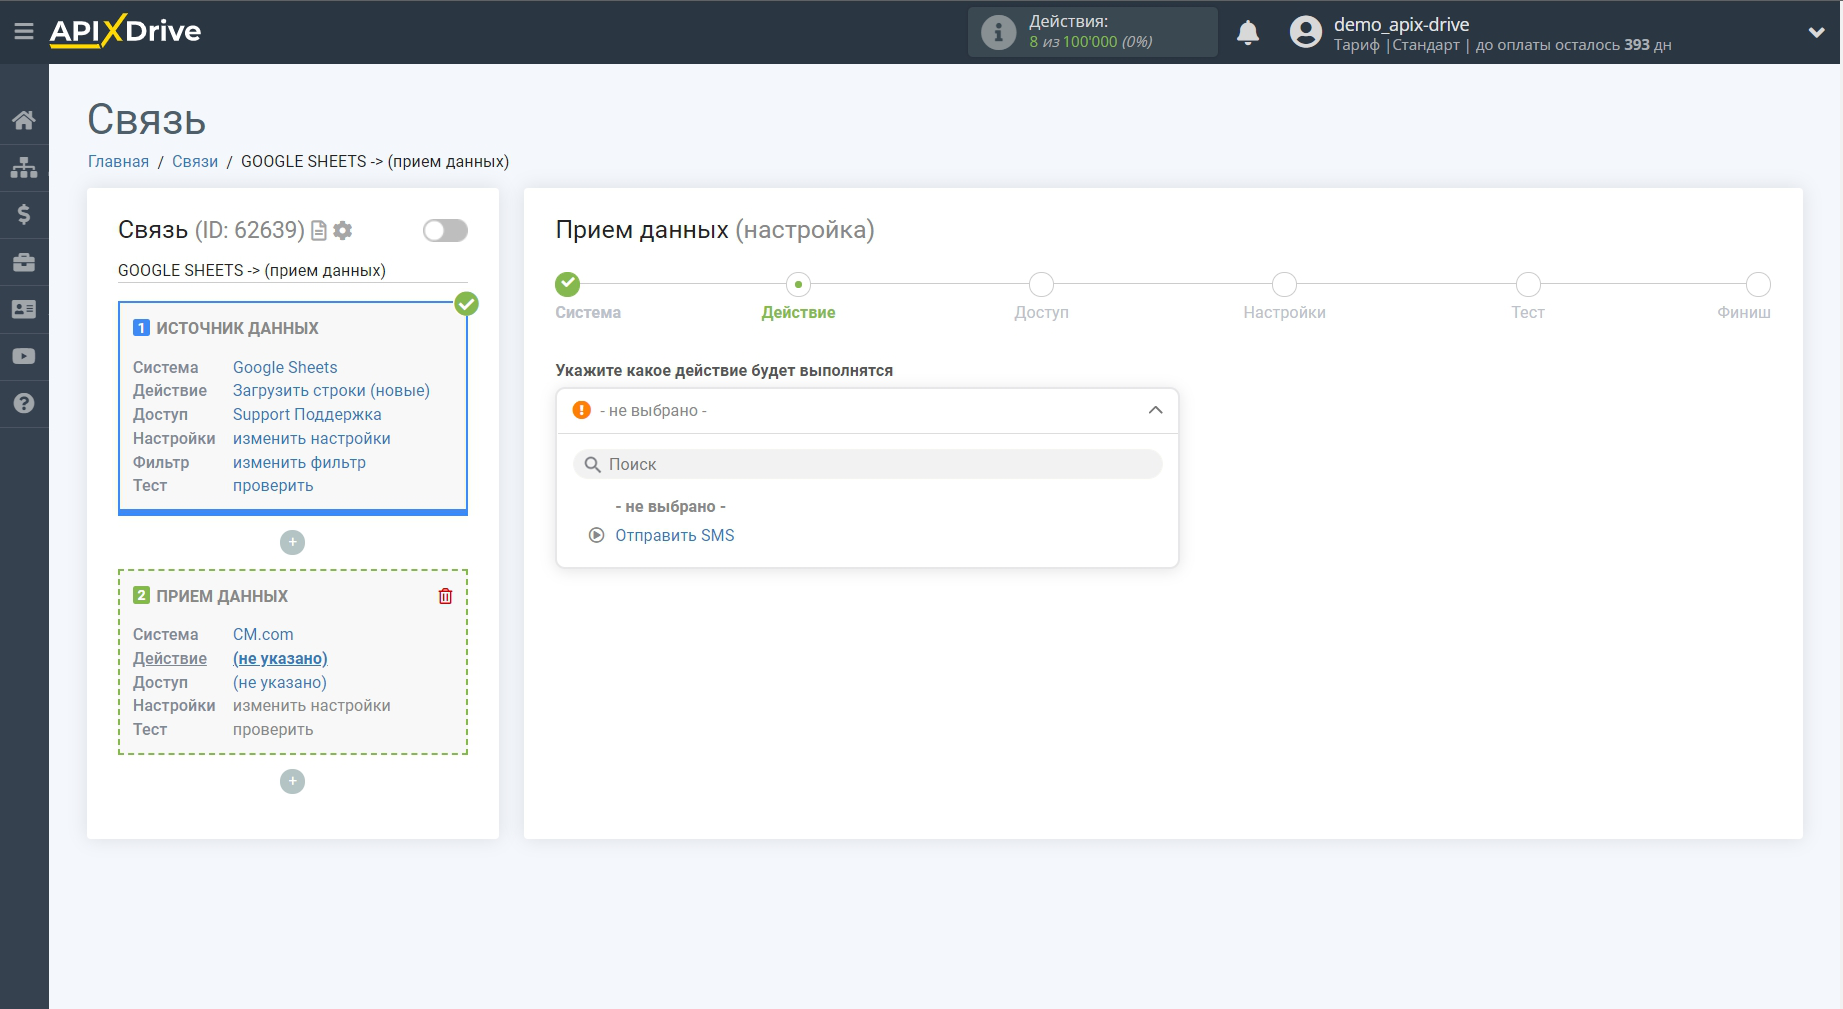Open the YouTube video icon in sidebar
The image size is (1843, 1009).
(24, 356)
